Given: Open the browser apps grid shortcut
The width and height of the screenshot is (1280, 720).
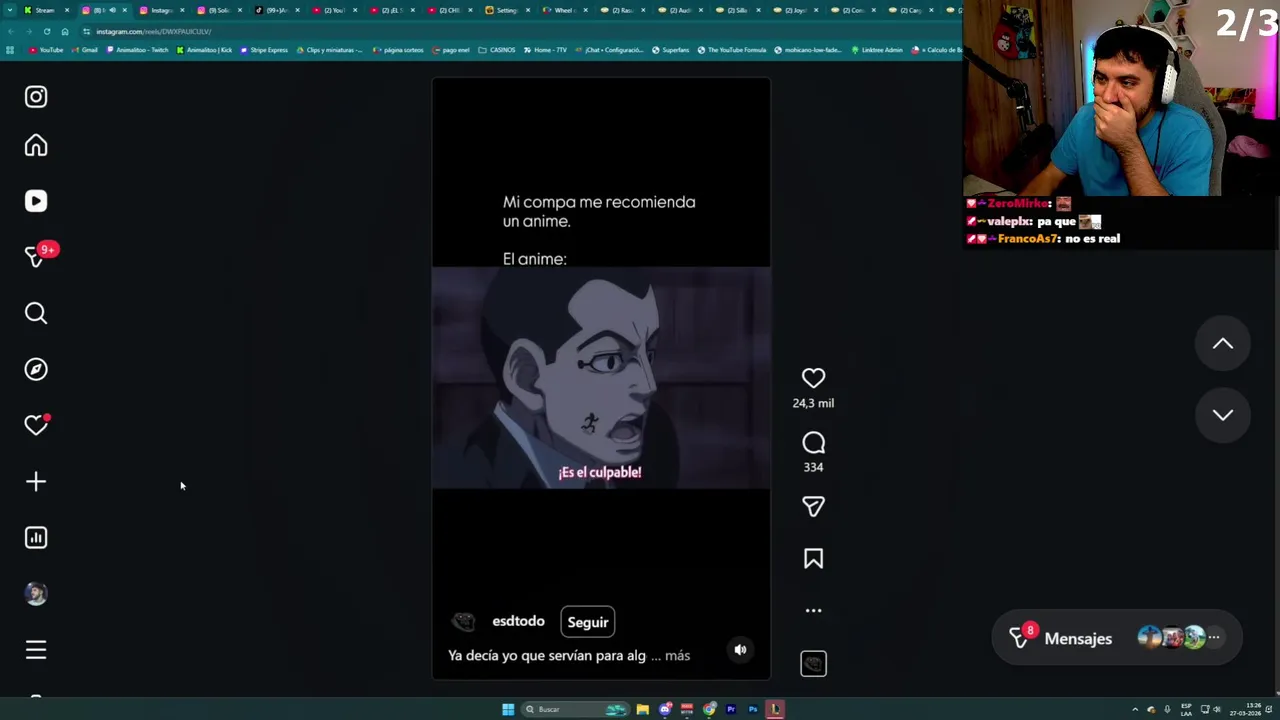Looking at the screenshot, I should [10, 50].
